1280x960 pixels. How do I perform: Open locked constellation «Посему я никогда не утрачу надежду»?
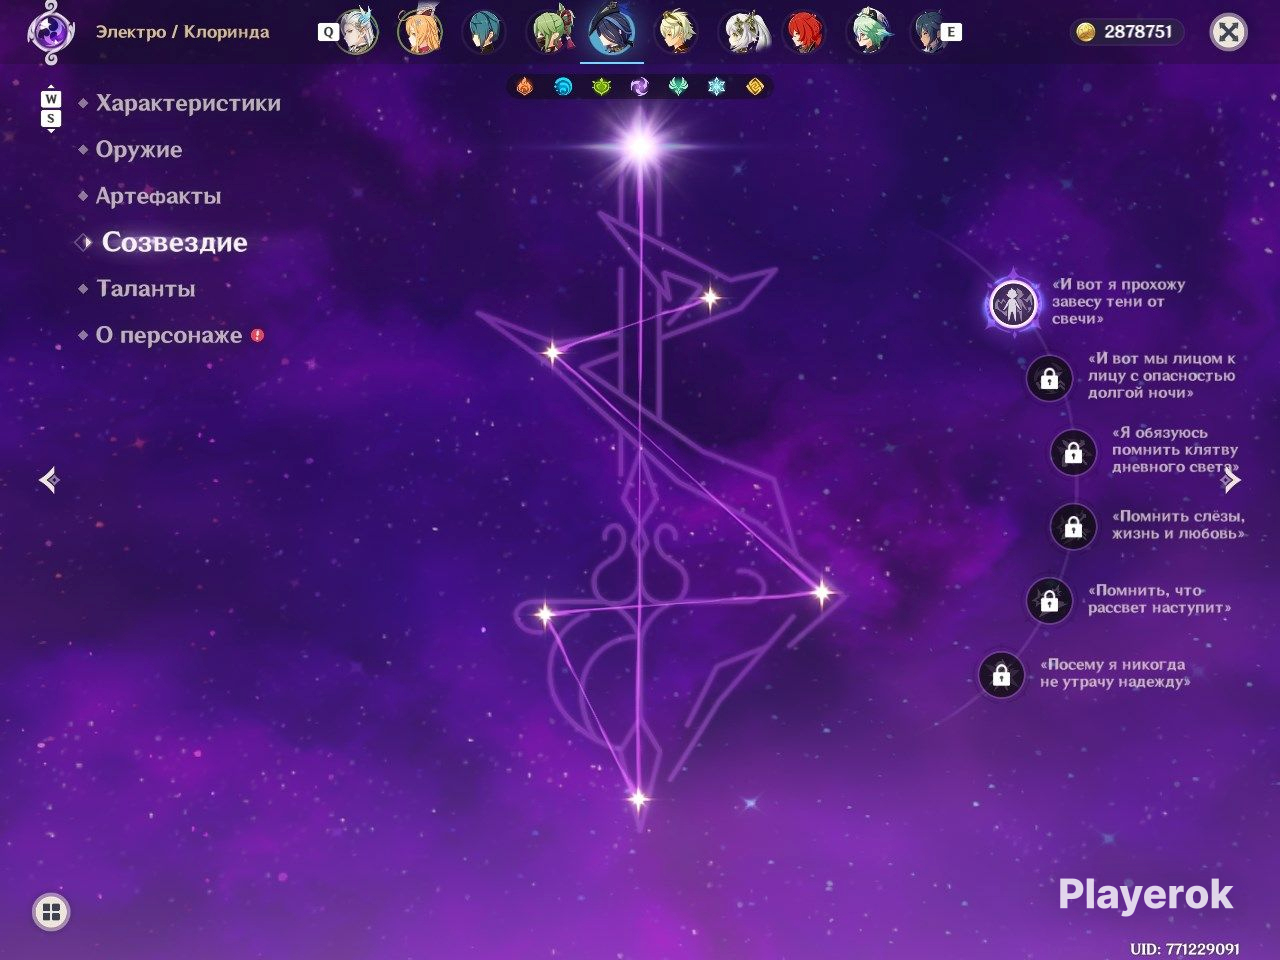click(x=1001, y=676)
